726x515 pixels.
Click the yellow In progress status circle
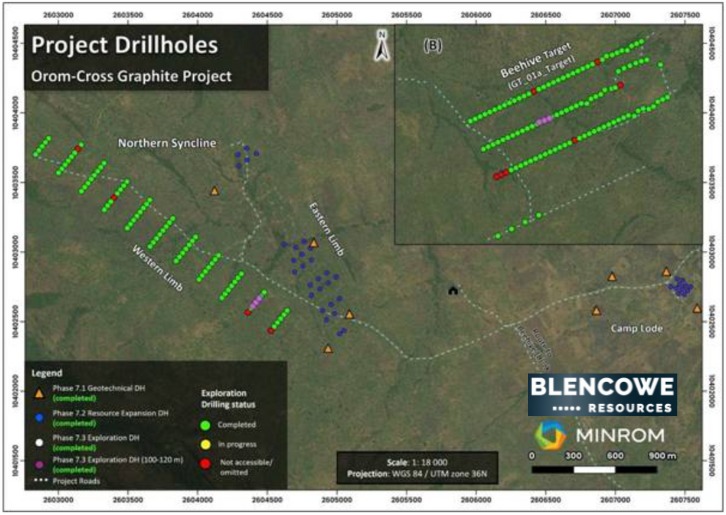pos(206,445)
